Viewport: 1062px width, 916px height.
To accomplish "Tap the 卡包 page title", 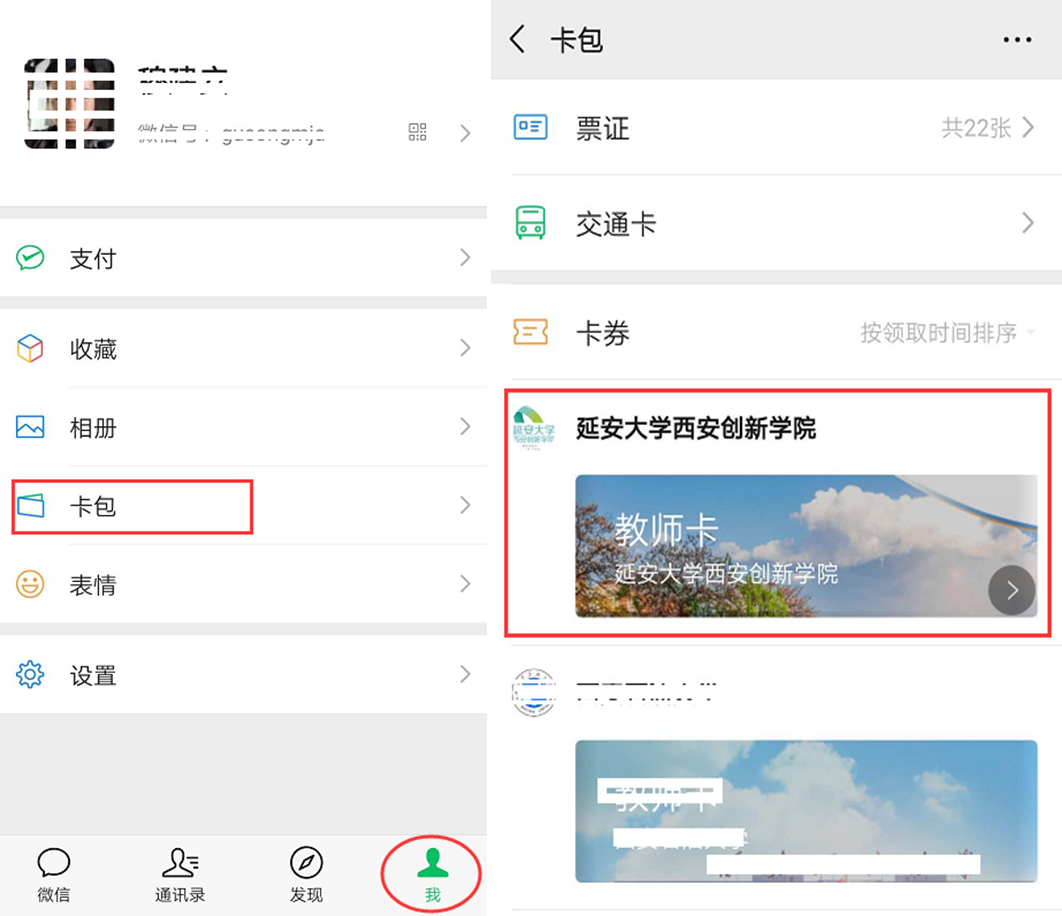I will coord(576,40).
